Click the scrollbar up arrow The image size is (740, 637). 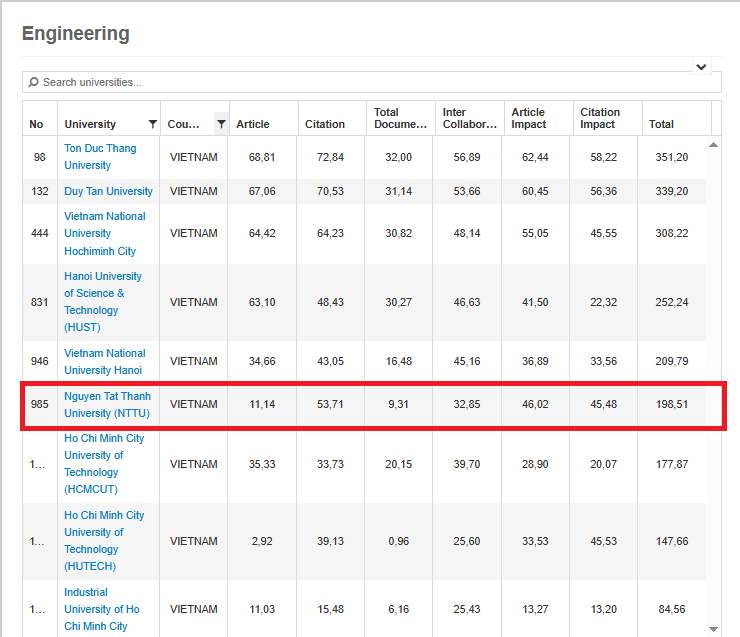[714, 145]
